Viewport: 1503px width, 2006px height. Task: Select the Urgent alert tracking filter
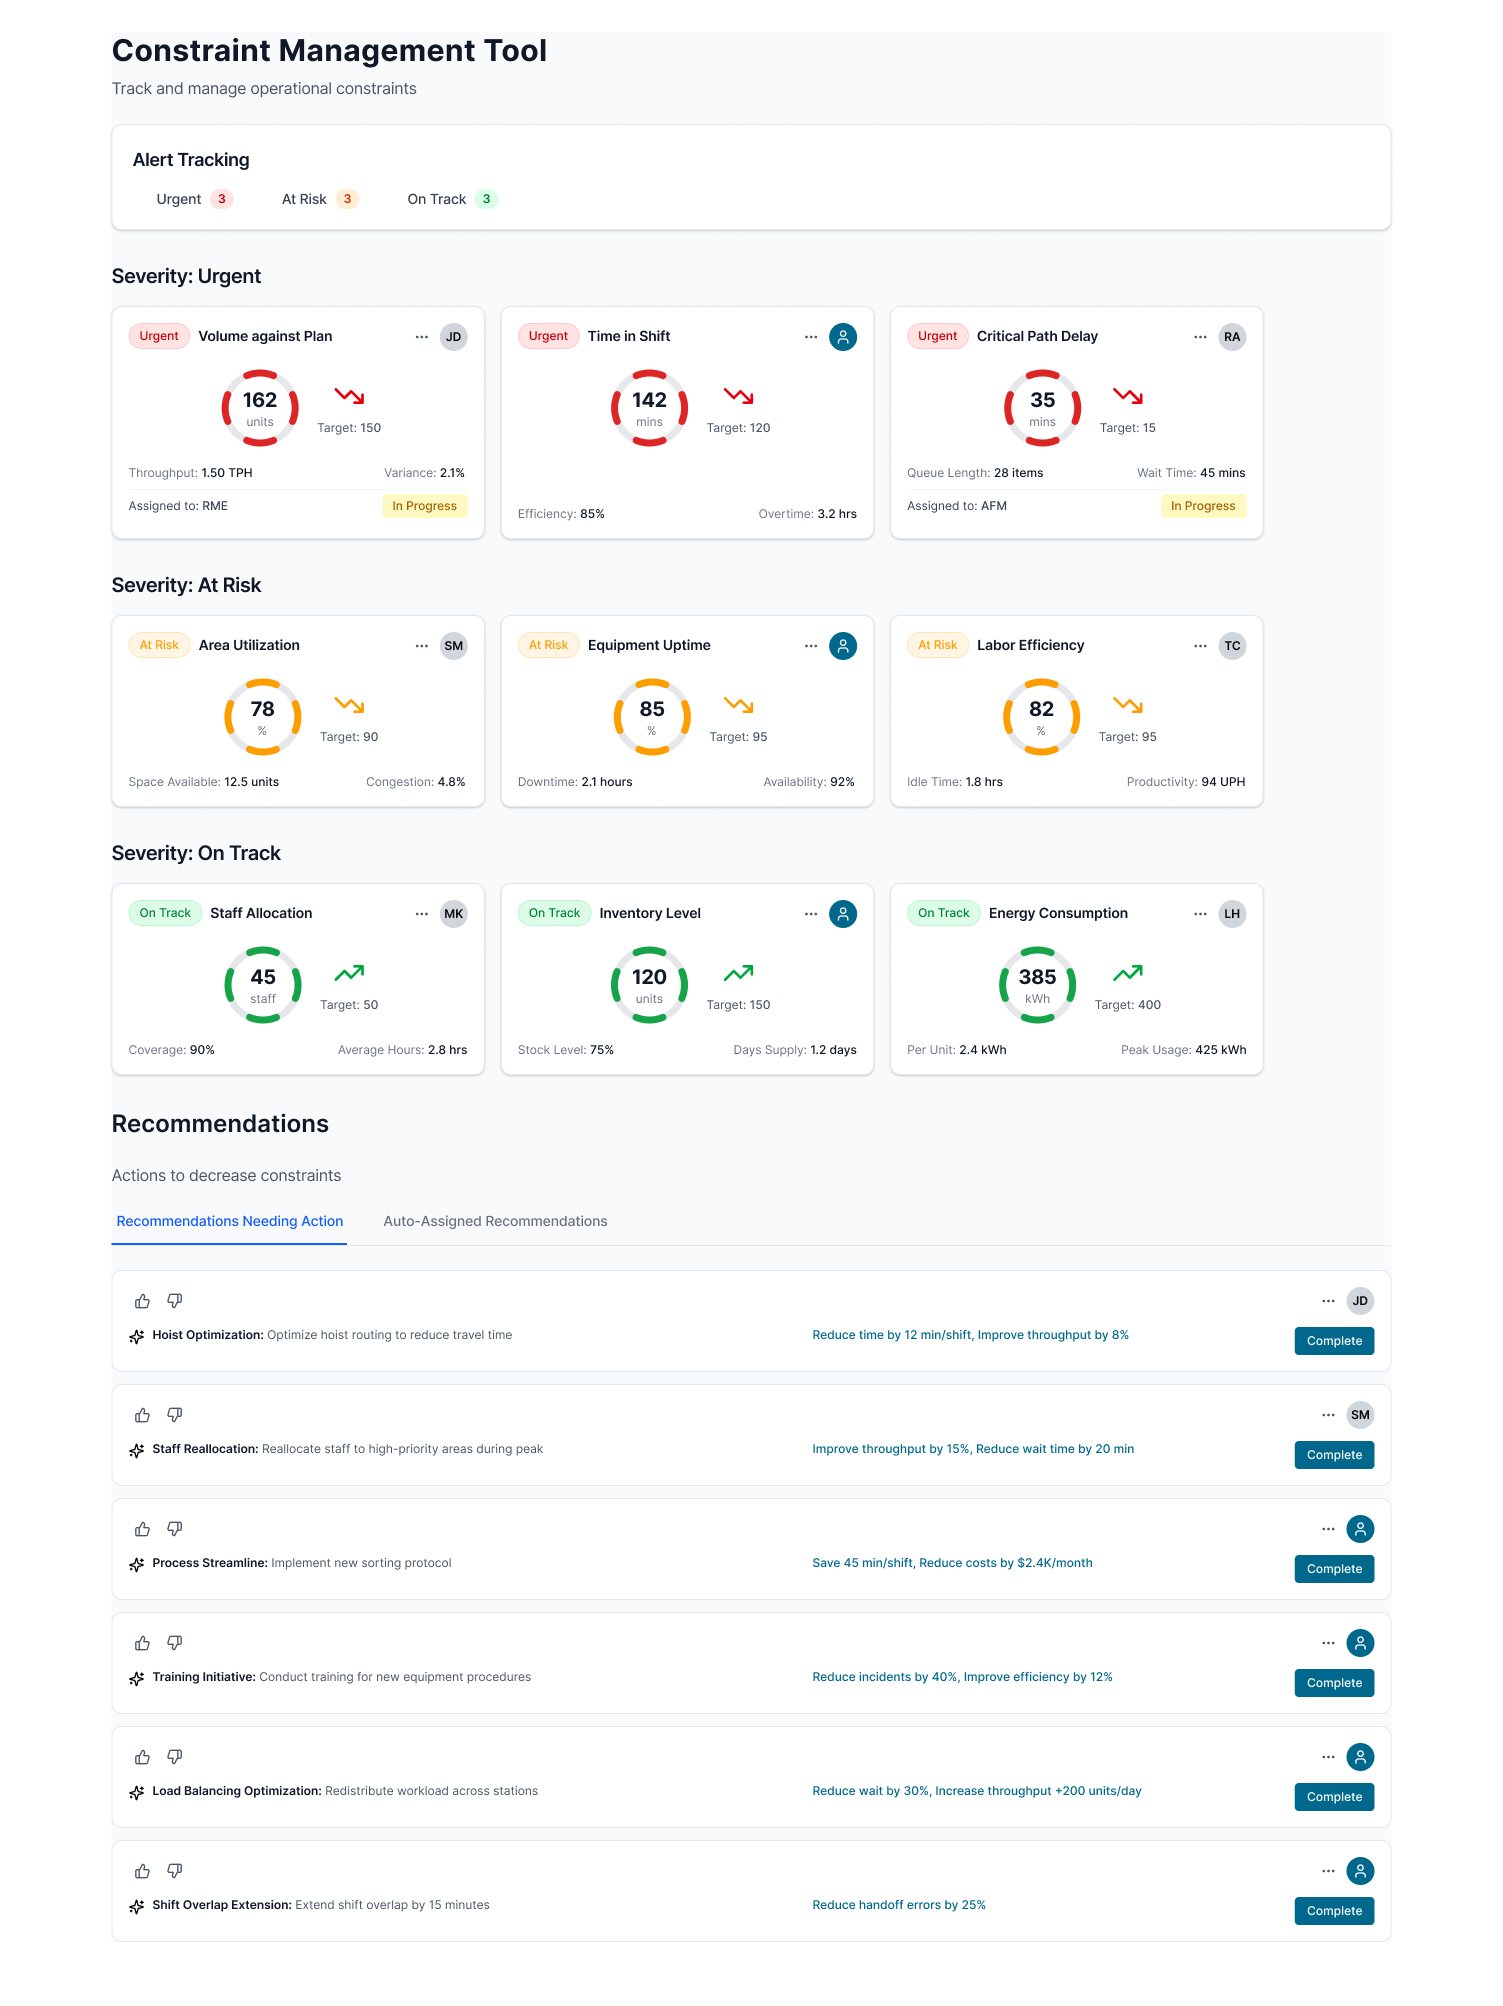194,199
